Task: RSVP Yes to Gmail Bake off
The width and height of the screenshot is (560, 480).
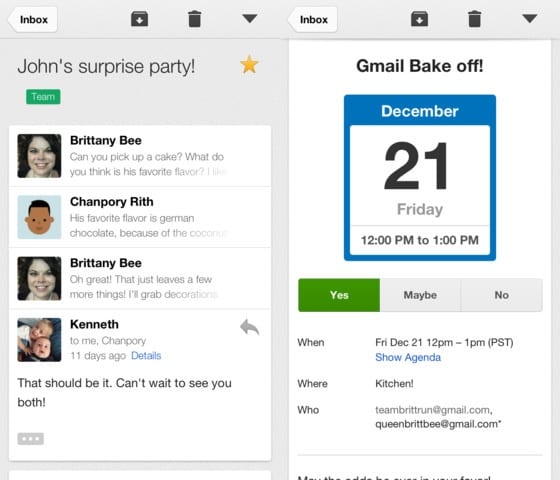Action: 339,295
